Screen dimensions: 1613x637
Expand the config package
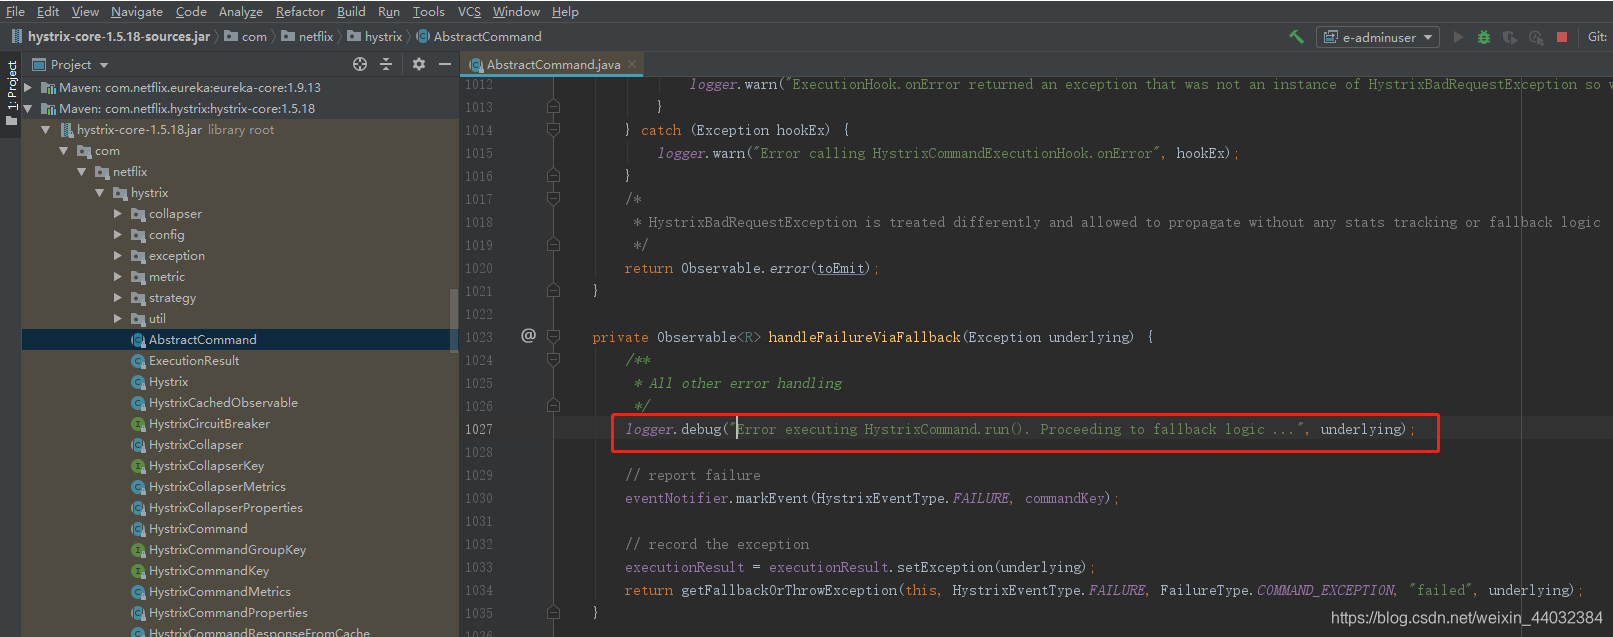(x=117, y=234)
